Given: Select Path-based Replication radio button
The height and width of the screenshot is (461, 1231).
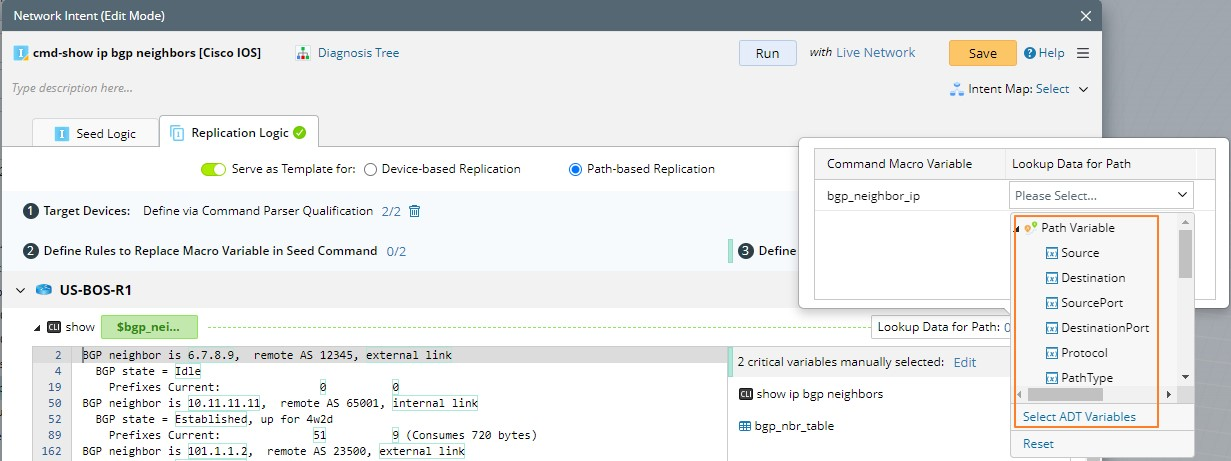Looking at the screenshot, I should [x=575, y=169].
